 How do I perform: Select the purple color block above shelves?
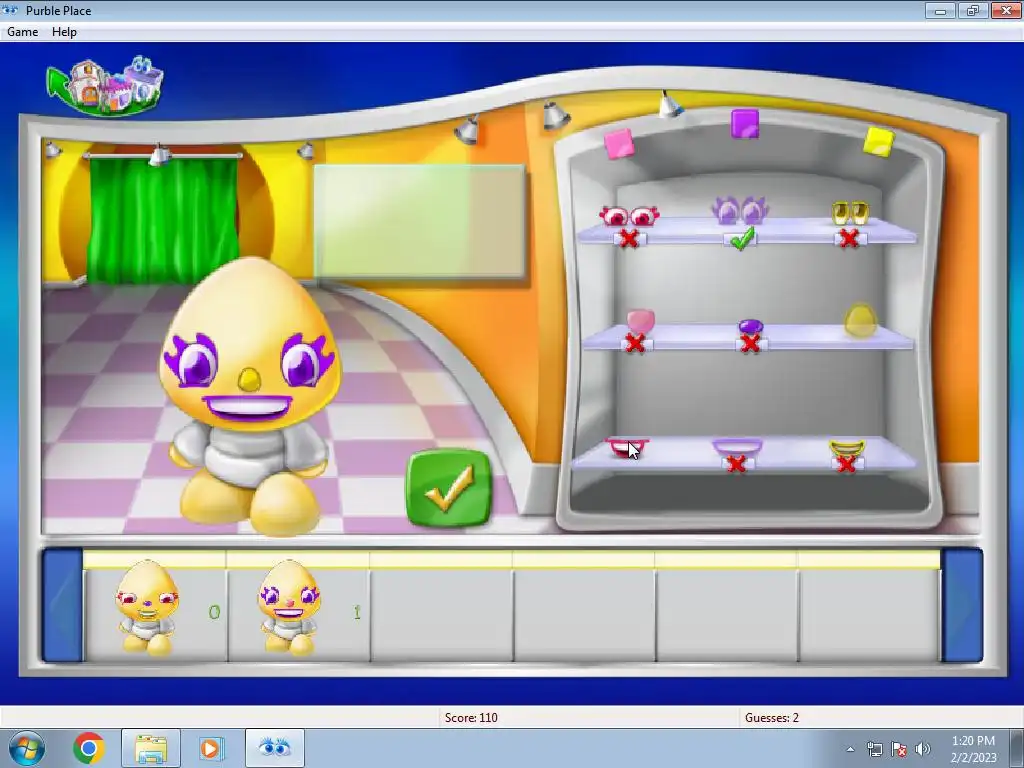click(744, 123)
